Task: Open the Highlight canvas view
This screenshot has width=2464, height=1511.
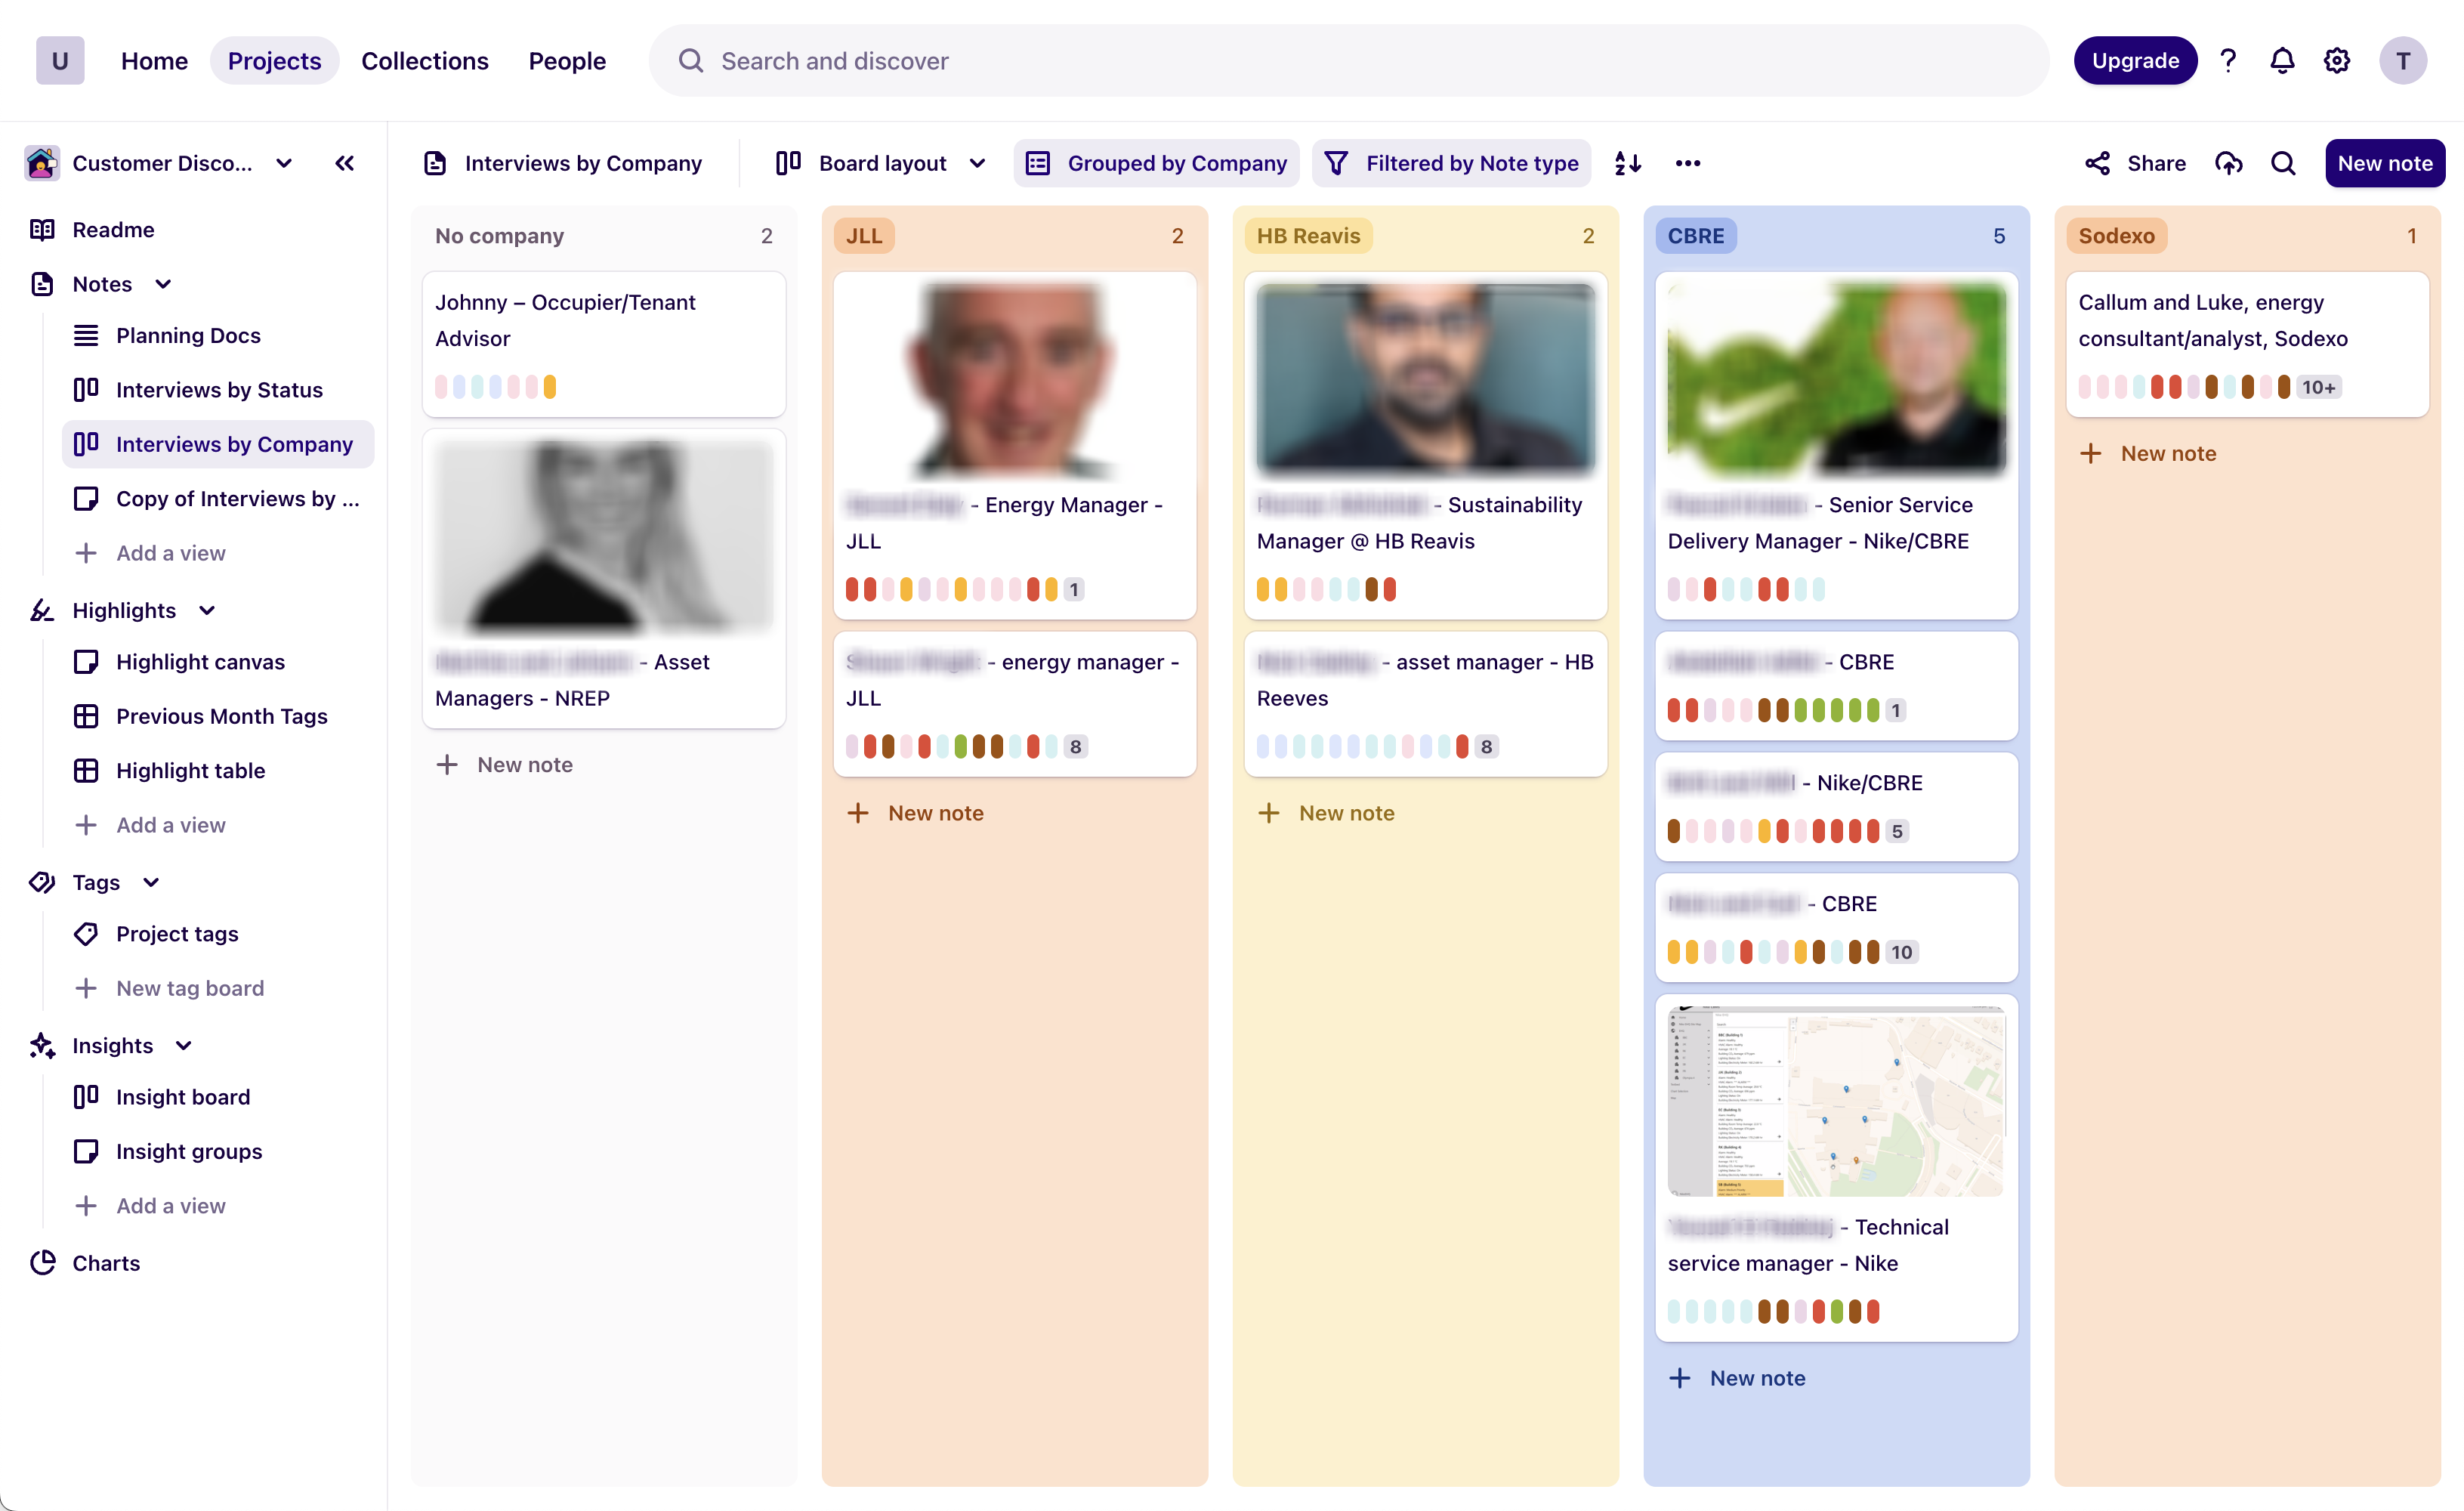Action: 200,662
